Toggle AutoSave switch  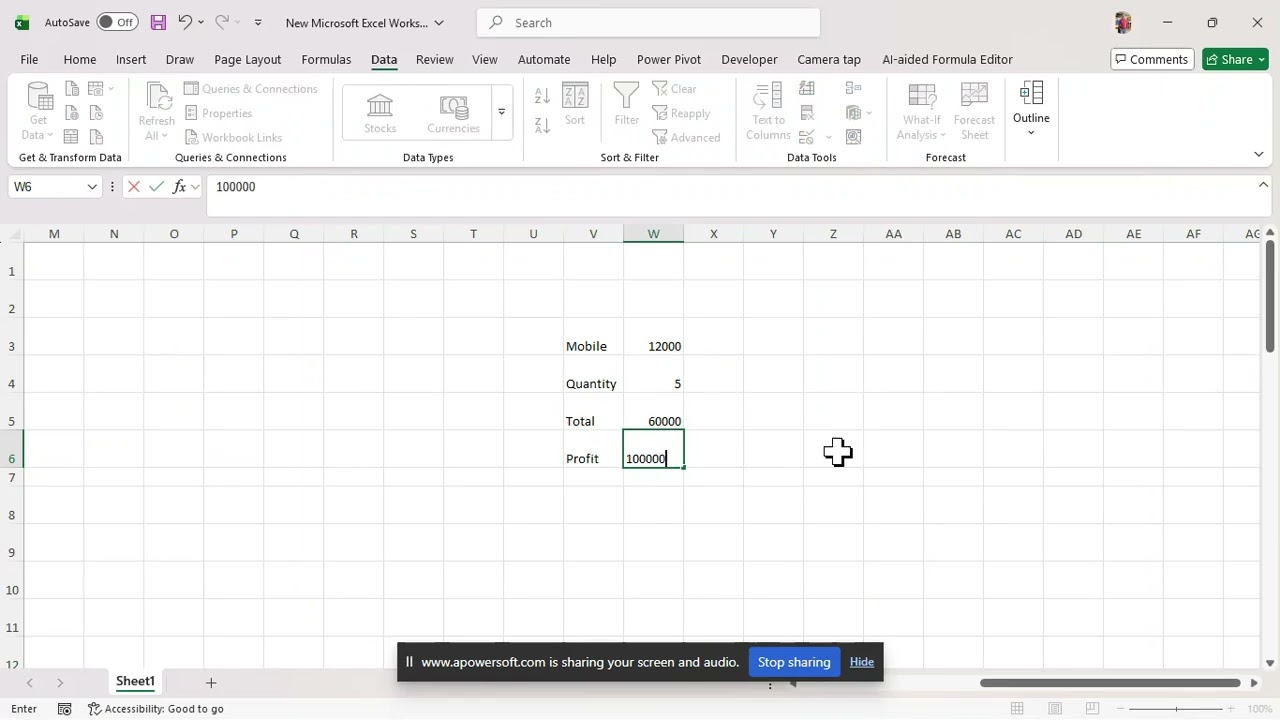click(118, 22)
